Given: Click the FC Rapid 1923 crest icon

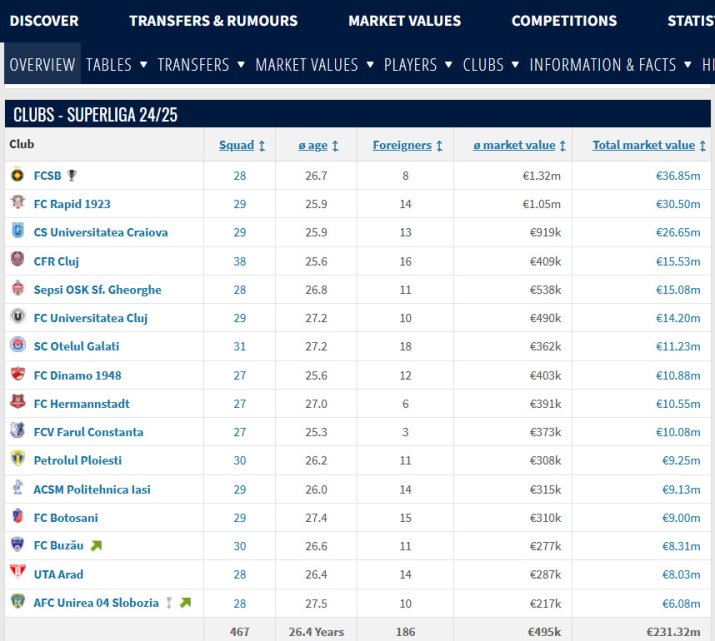Looking at the screenshot, I should 17,202.
